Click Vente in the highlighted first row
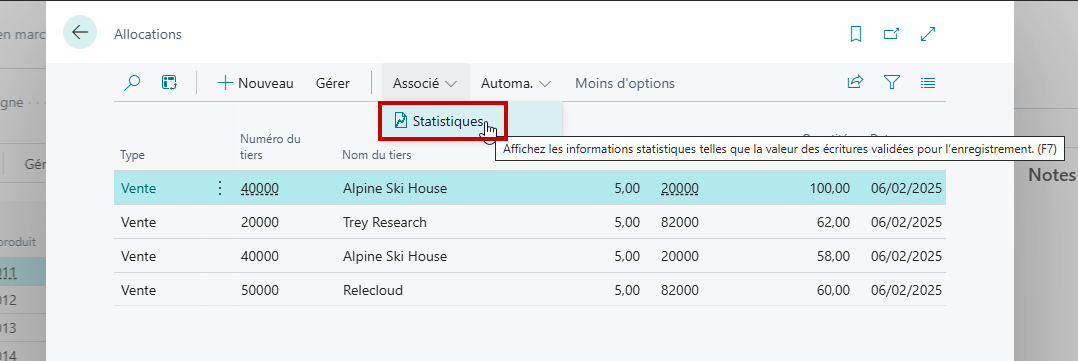Viewport: 1078px width, 361px height. (x=138, y=188)
